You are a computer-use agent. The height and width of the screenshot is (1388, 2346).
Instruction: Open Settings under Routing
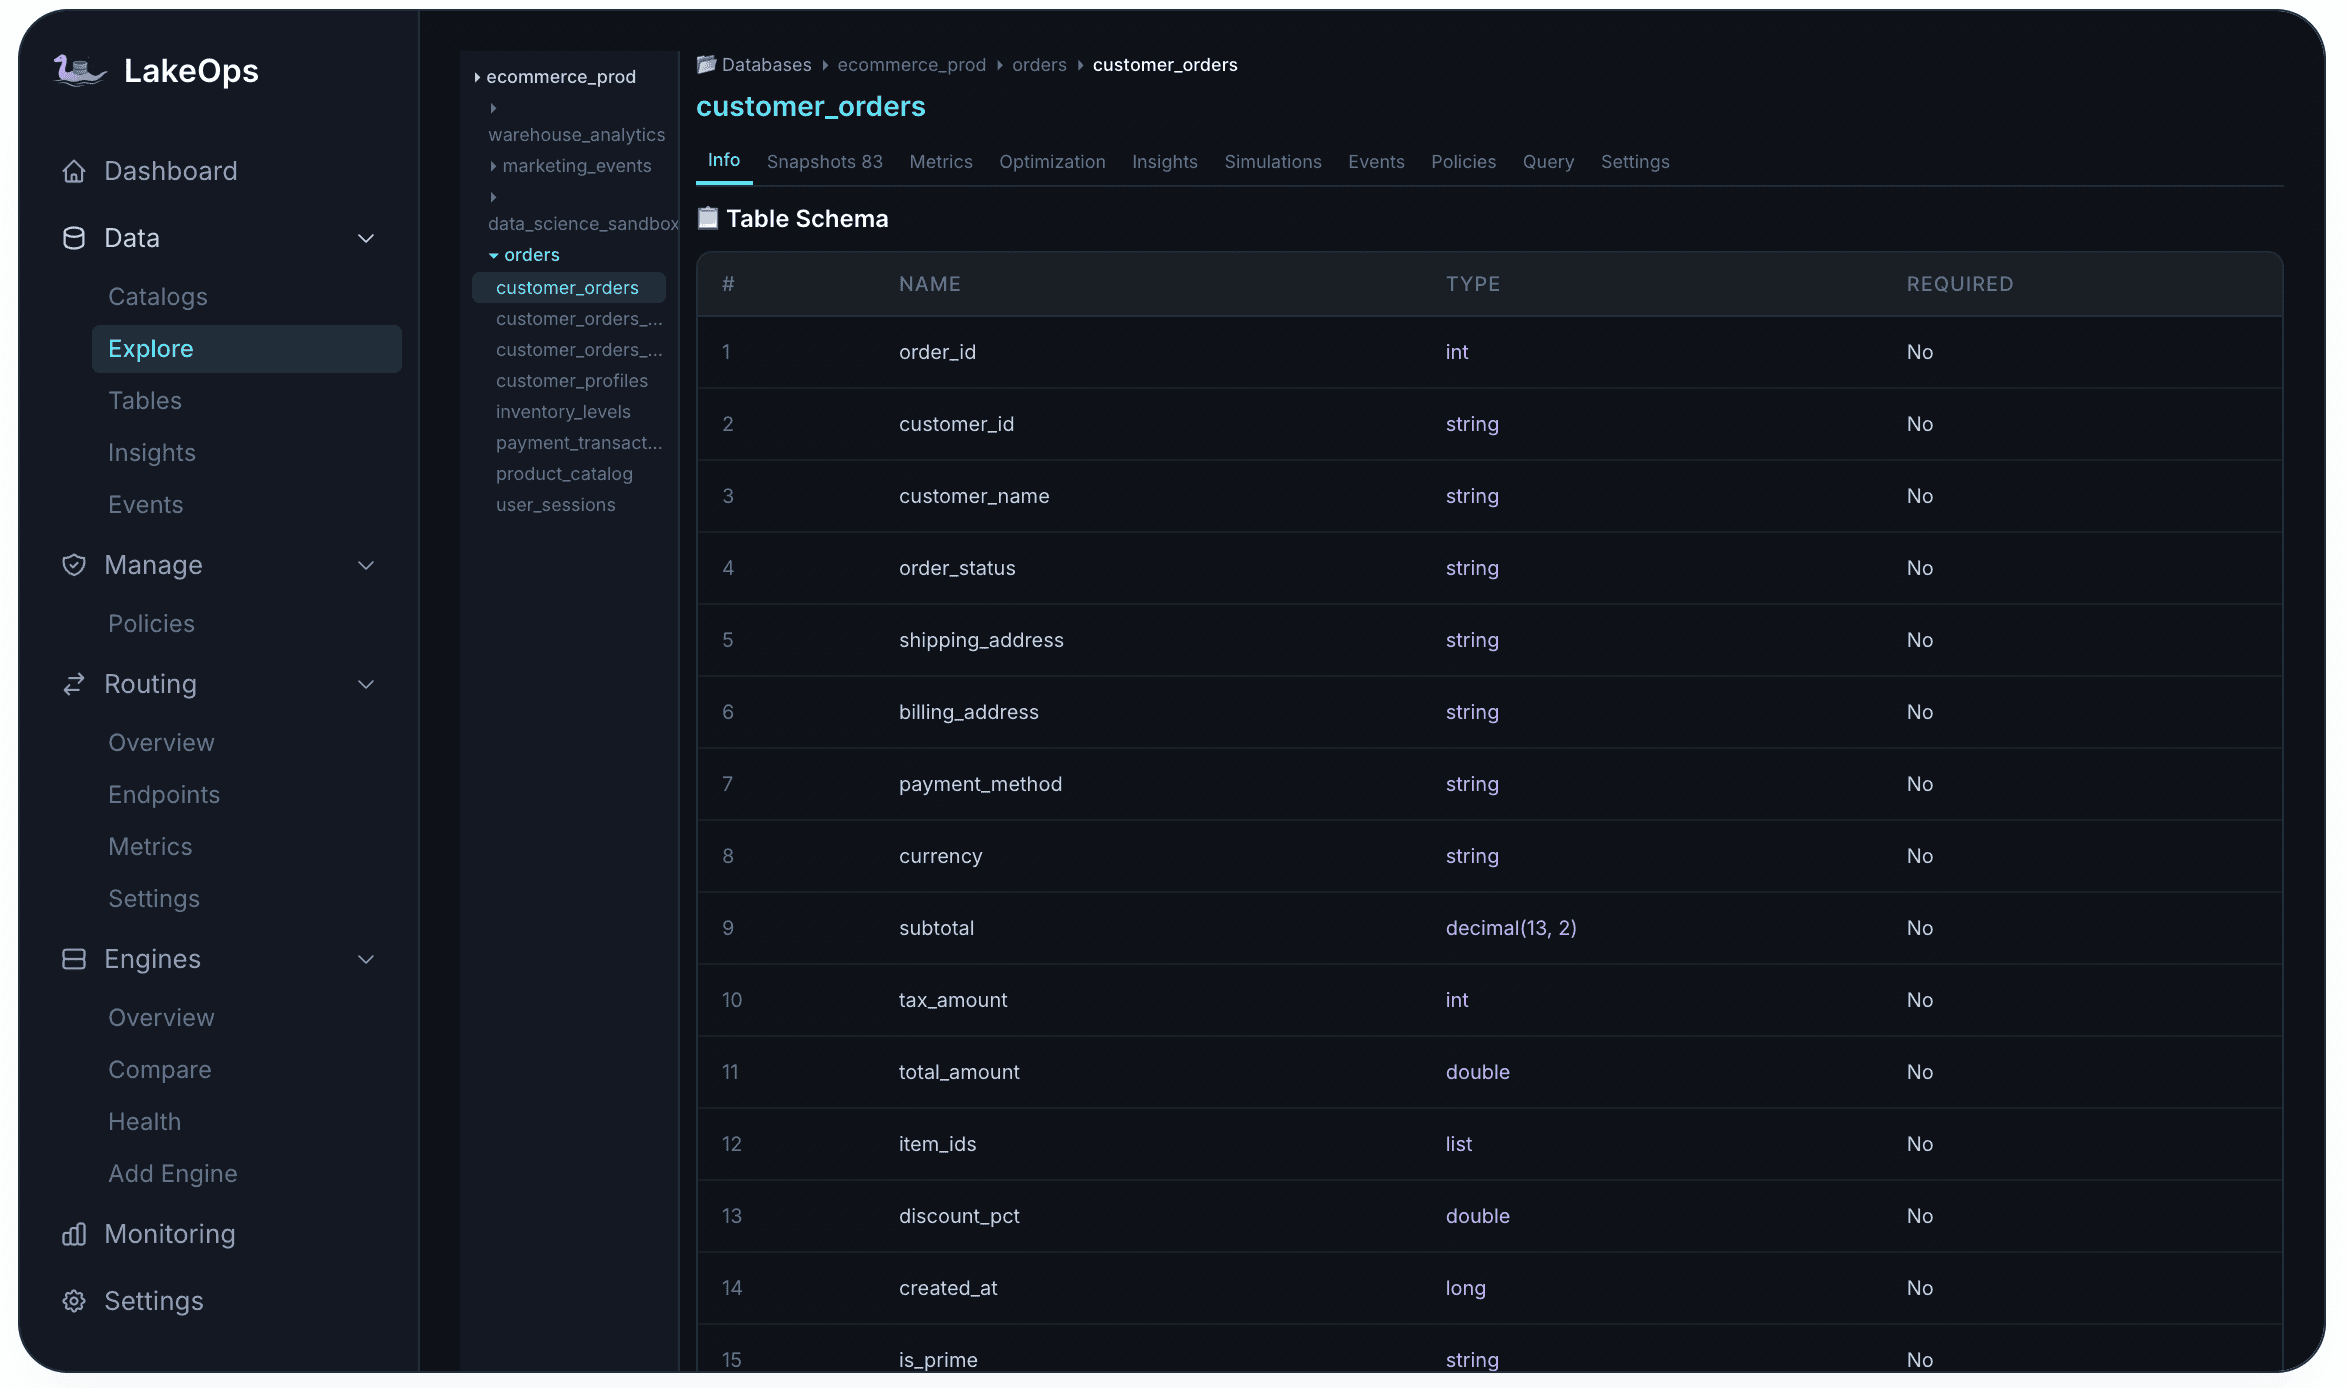pyautogui.click(x=154, y=899)
